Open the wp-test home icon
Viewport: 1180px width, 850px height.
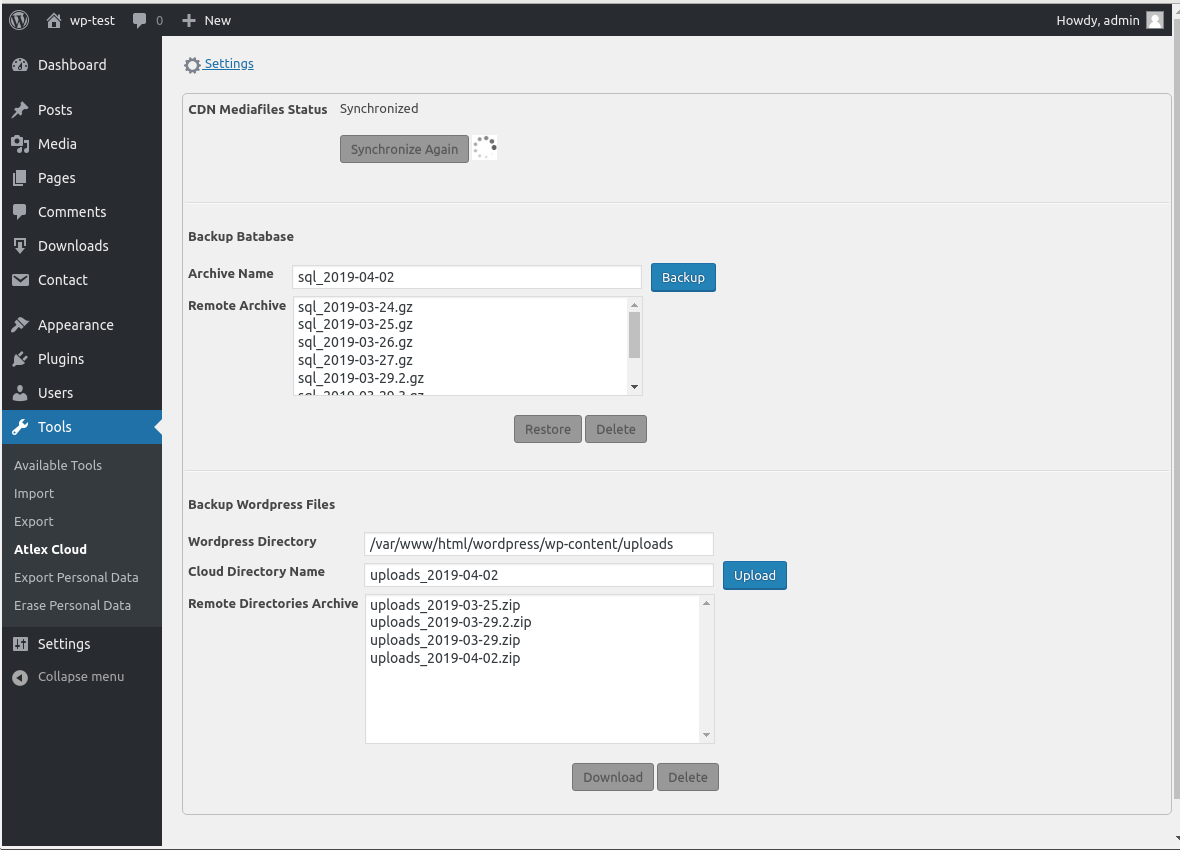pyautogui.click(x=53, y=20)
